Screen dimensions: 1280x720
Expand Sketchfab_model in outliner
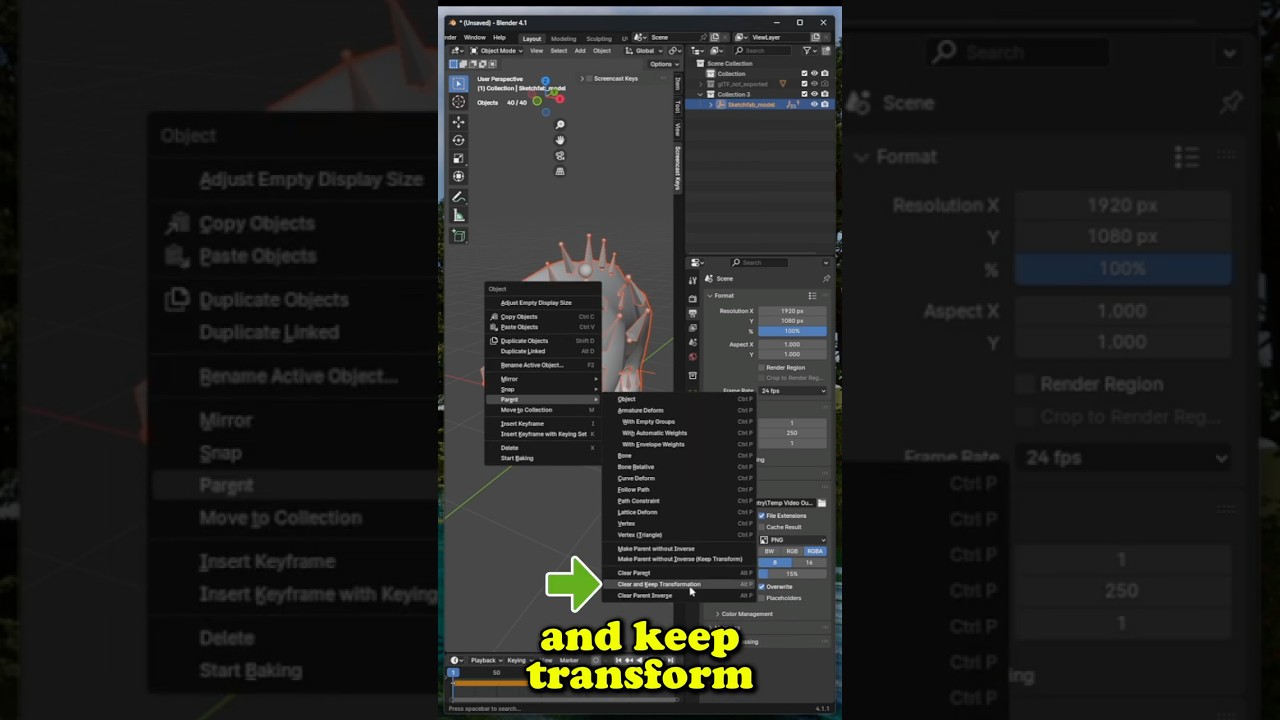coord(711,104)
